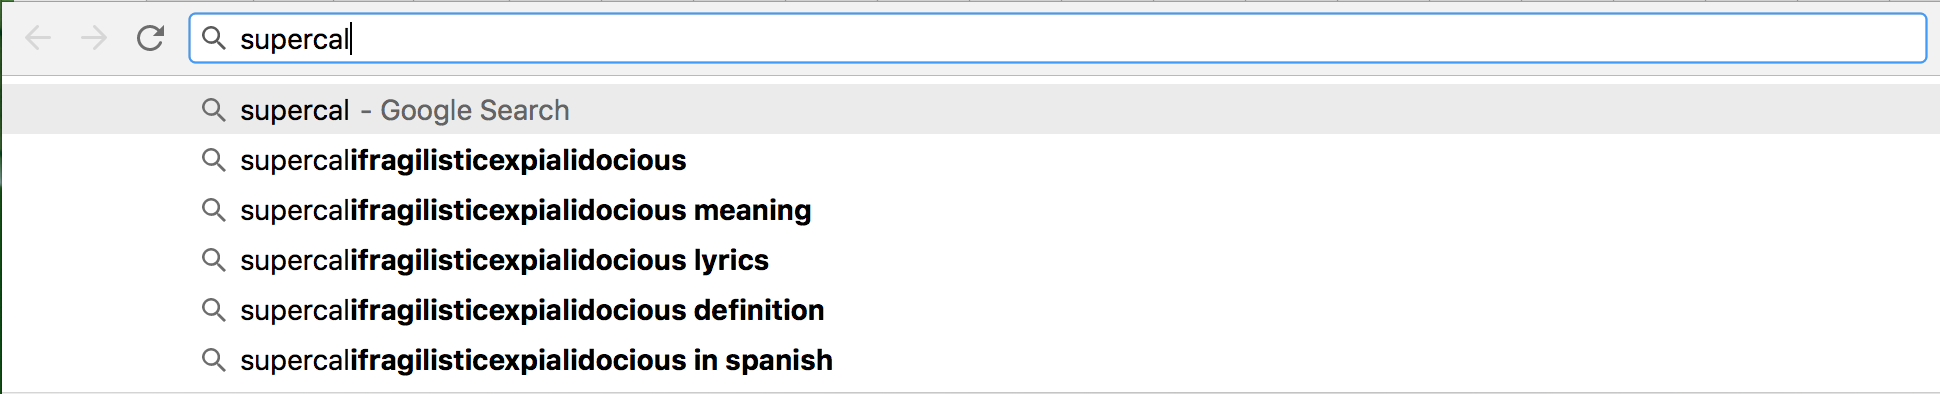Viewport: 1940px width, 394px height.
Task: Click the empty part of the highlighted suggestion row
Action: click(x=1250, y=109)
